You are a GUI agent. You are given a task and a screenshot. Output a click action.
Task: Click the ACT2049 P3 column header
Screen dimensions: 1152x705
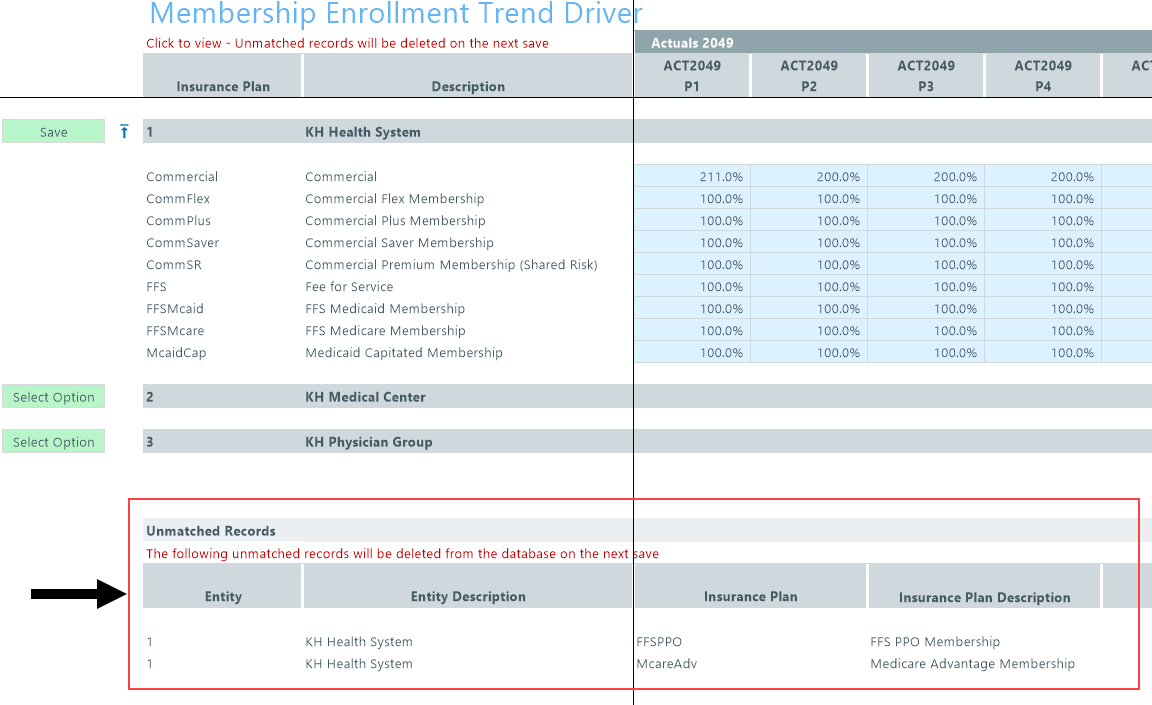(x=926, y=76)
